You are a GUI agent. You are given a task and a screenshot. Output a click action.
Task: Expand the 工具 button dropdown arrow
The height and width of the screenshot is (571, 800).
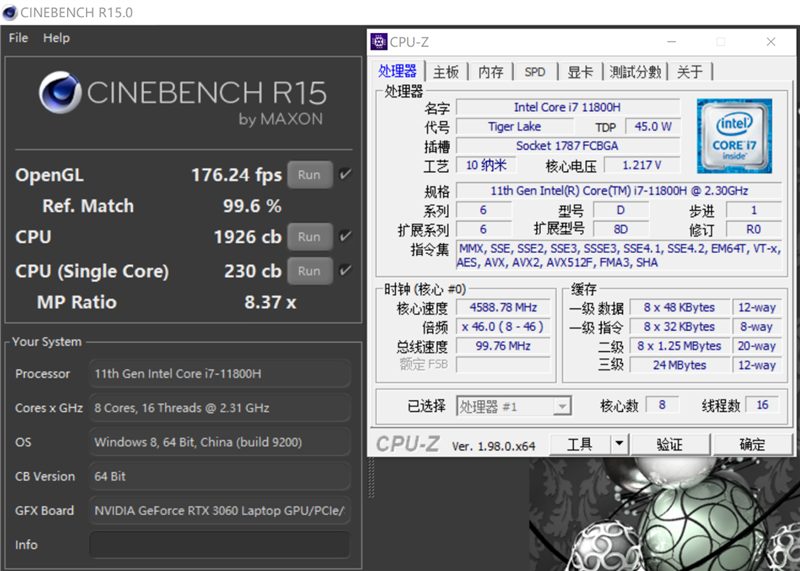click(x=619, y=444)
